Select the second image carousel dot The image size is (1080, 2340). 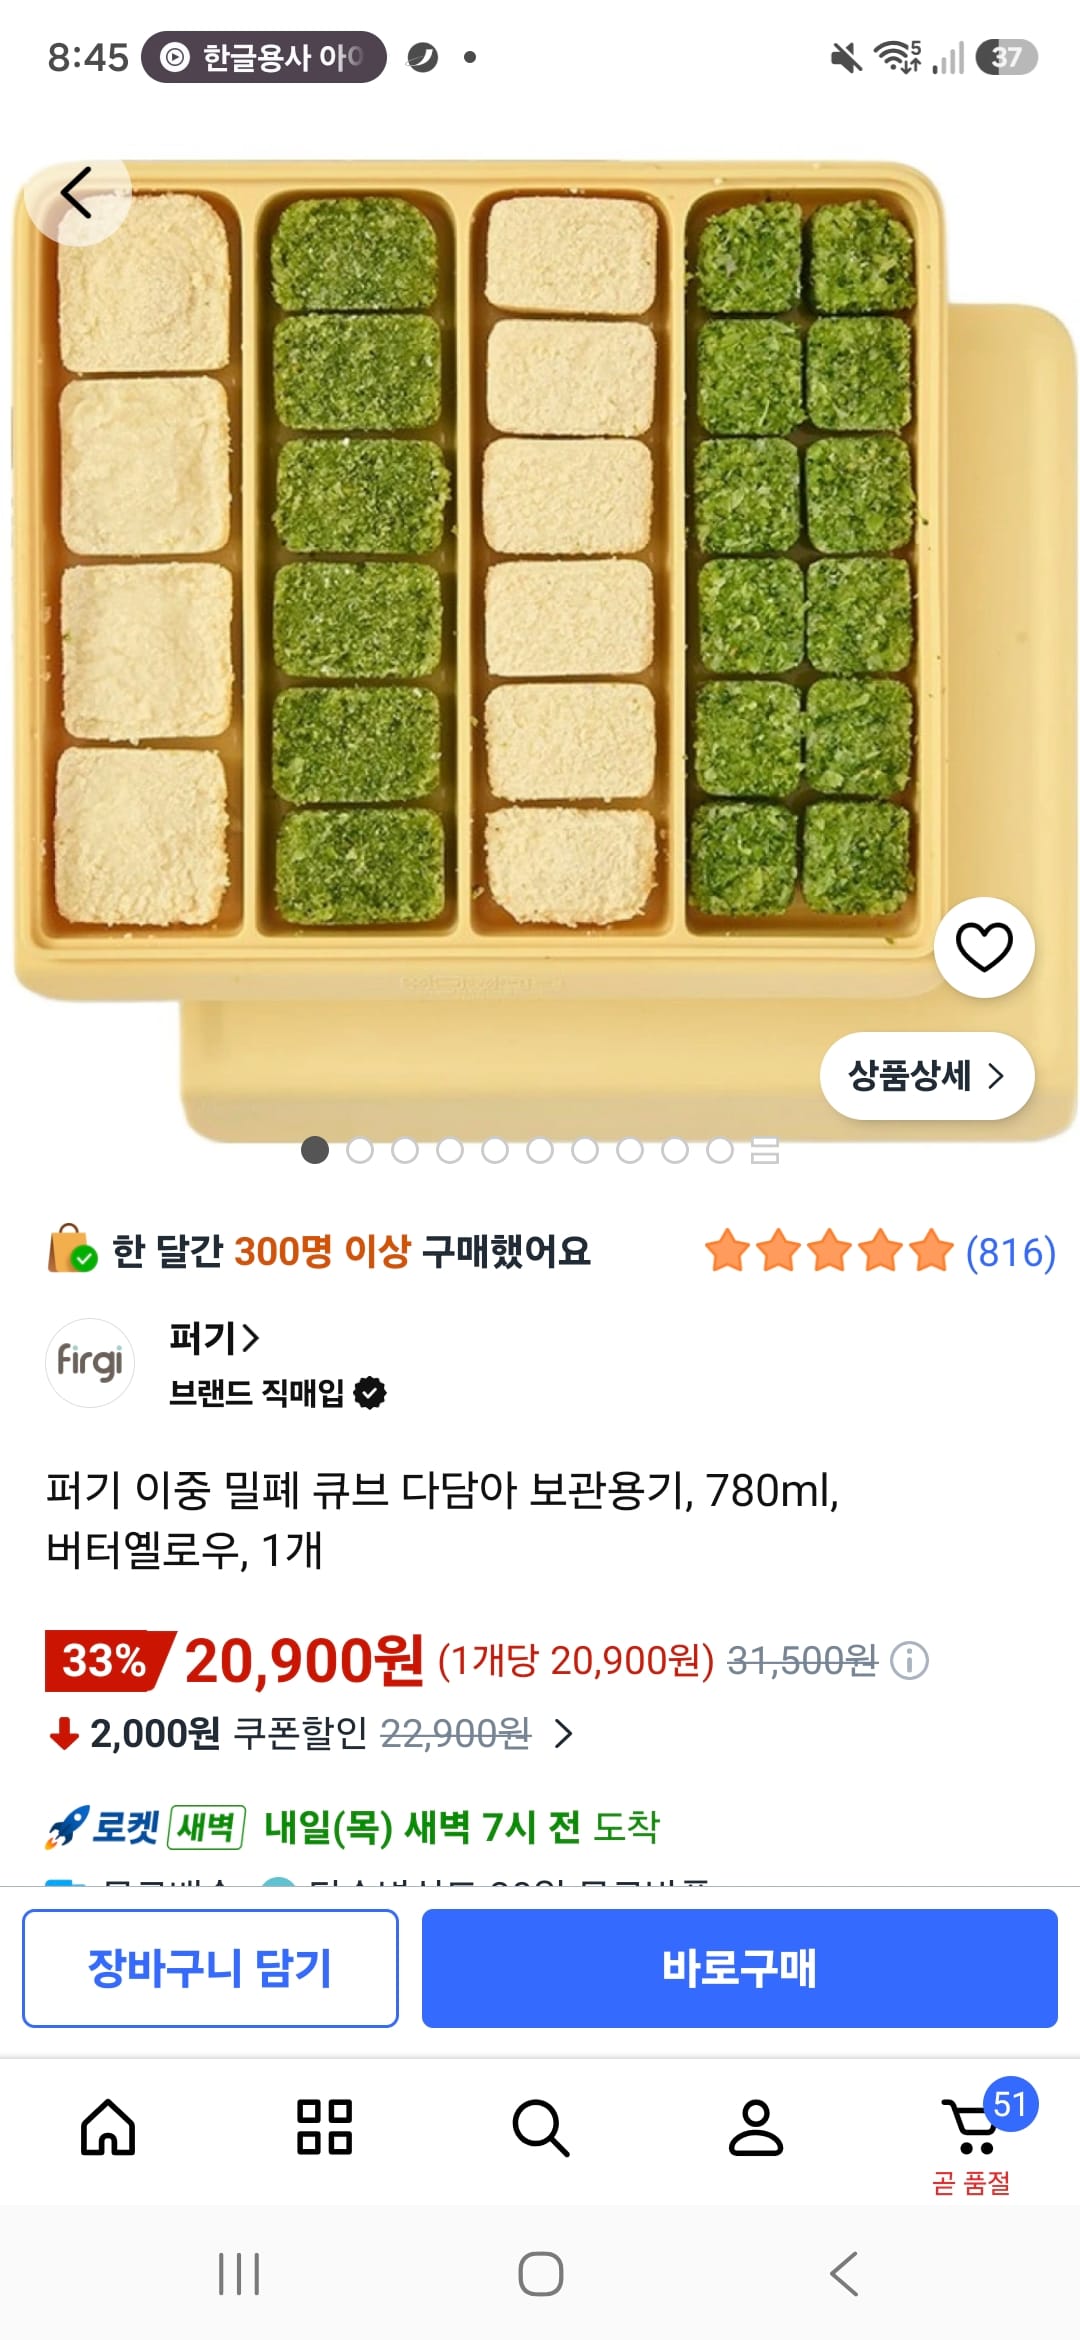[x=360, y=1151]
